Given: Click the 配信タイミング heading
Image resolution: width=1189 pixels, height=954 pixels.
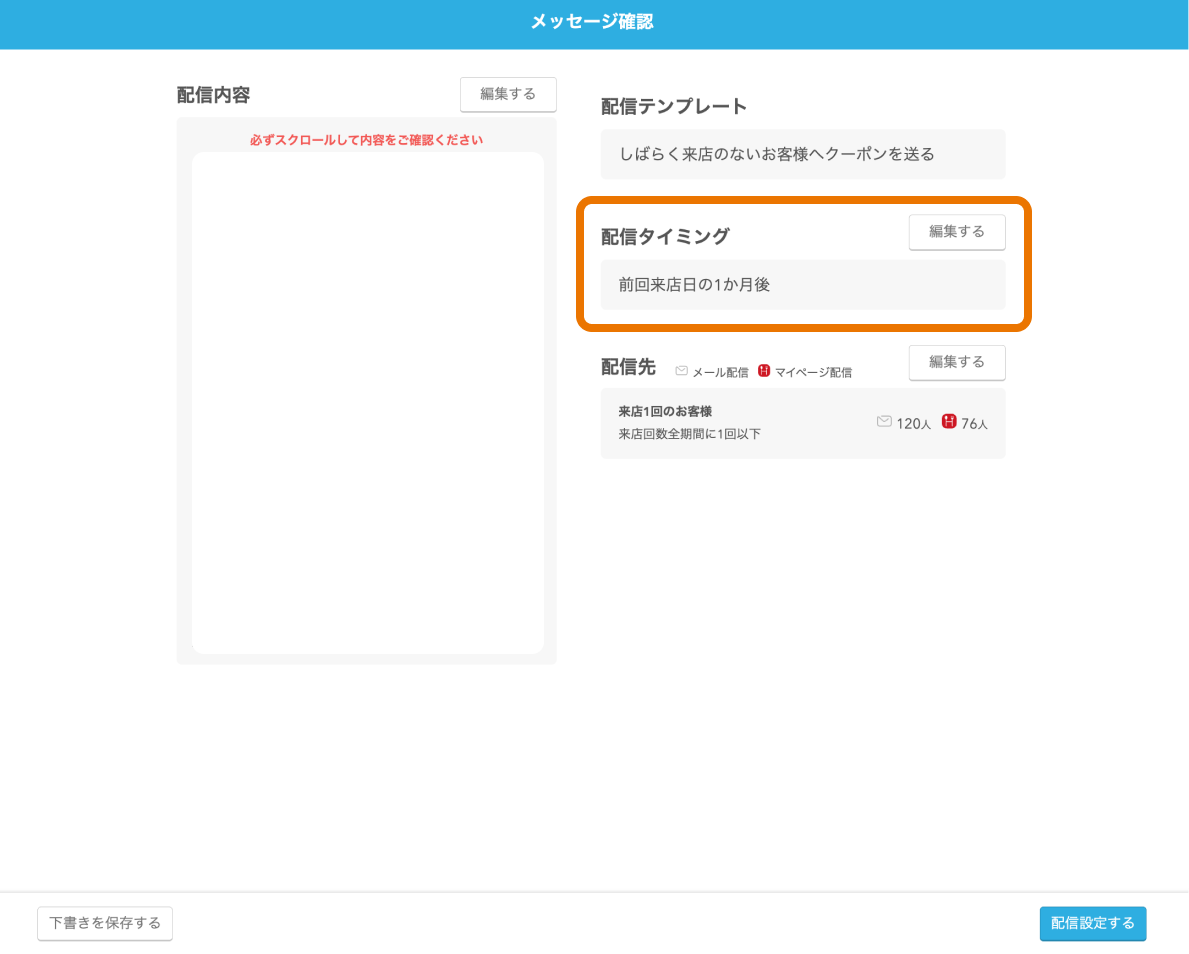Looking at the screenshot, I should (x=665, y=237).
